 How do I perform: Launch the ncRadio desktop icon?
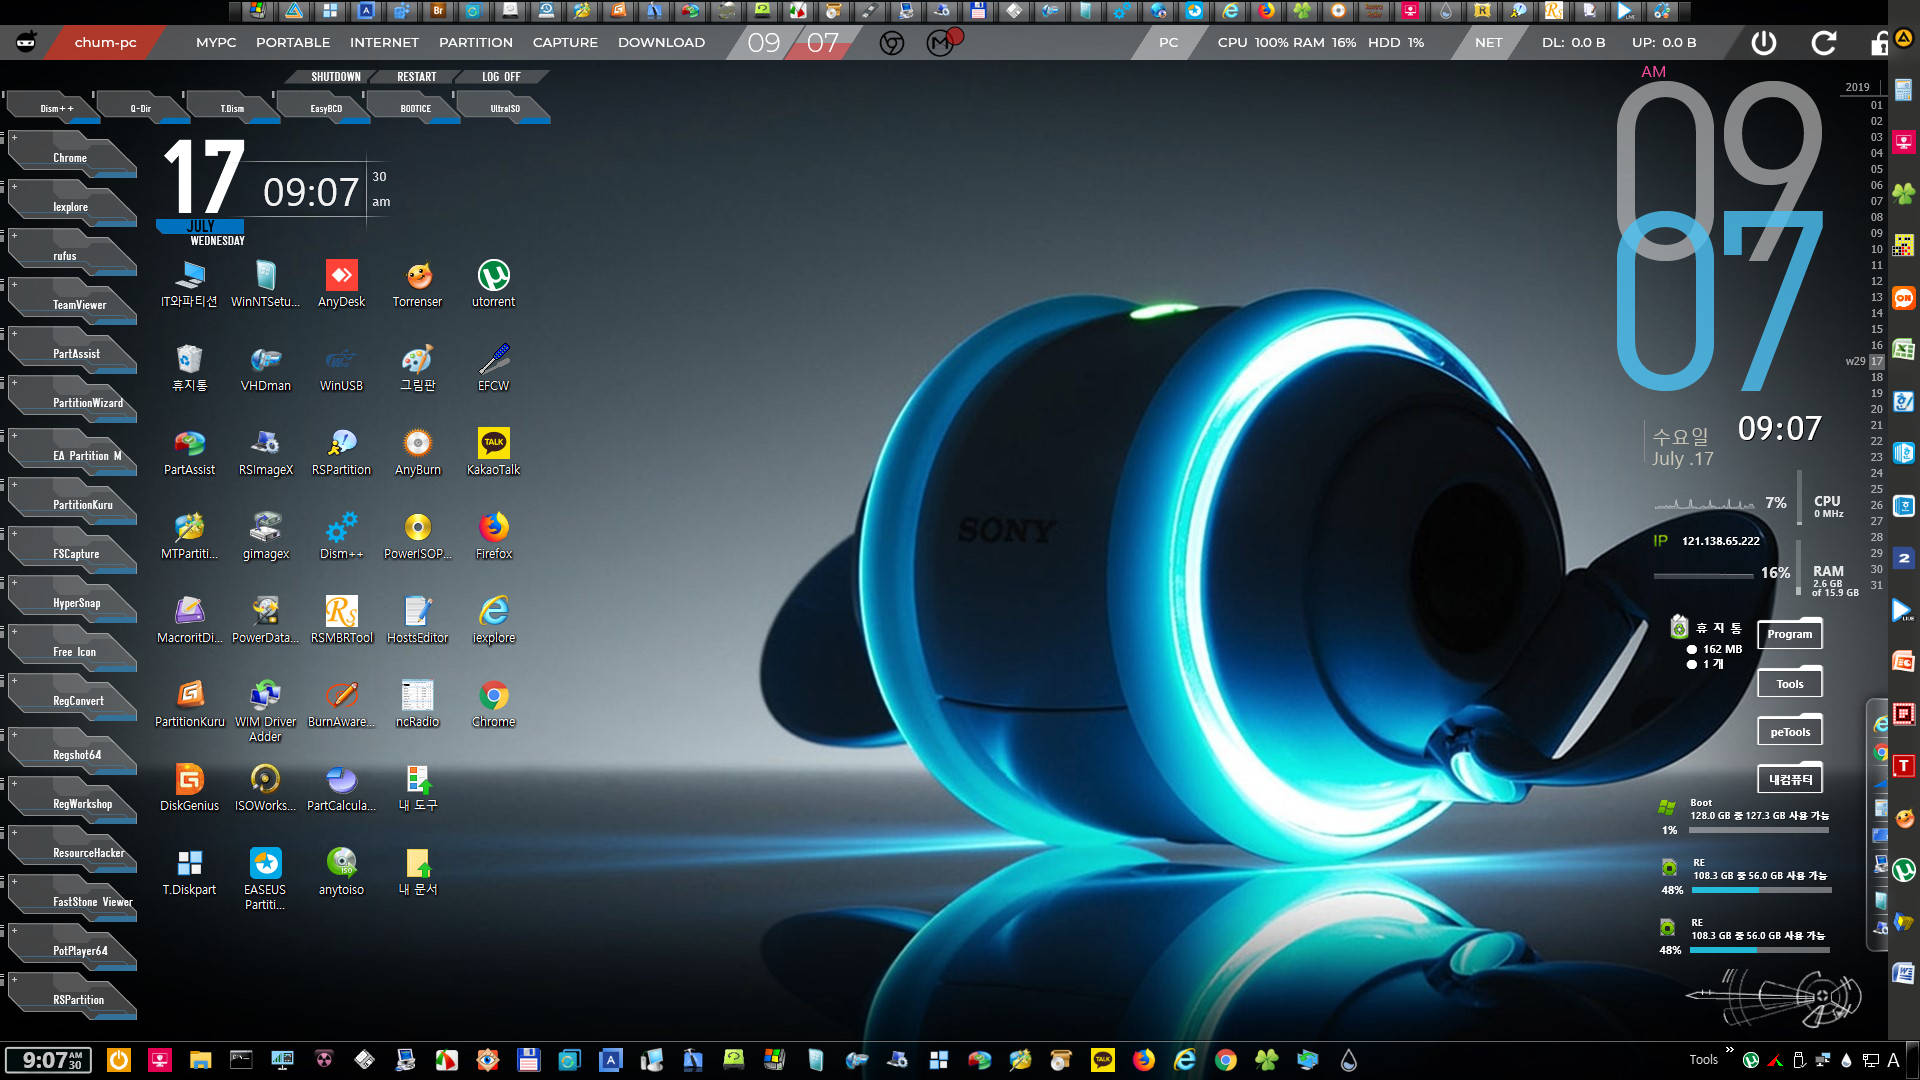point(417,704)
